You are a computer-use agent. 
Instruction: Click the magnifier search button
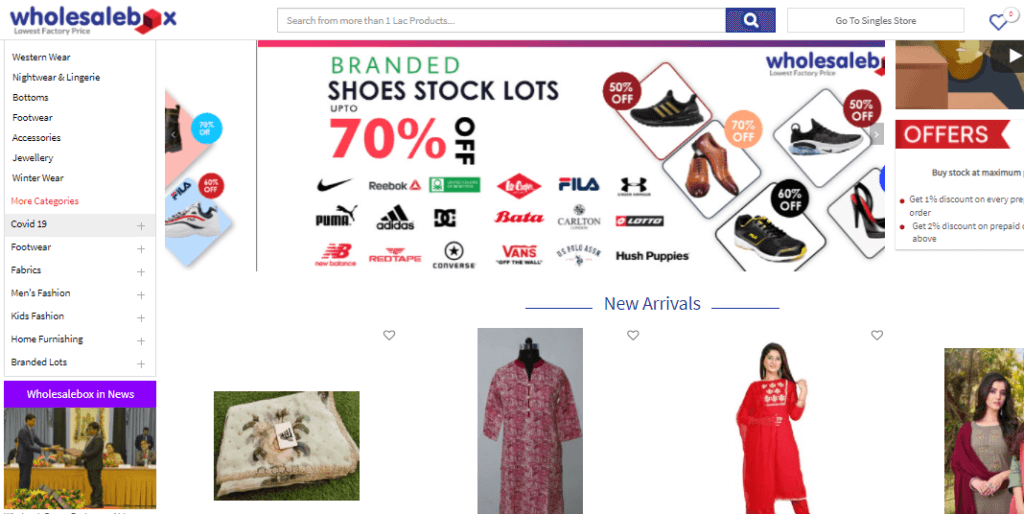coord(750,20)
